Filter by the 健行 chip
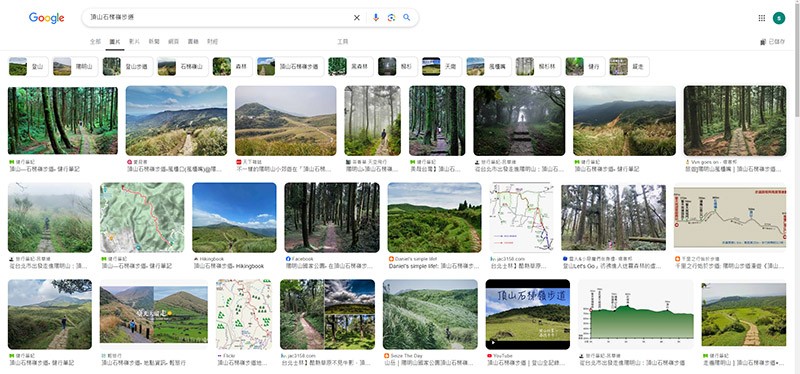The width and height of the screenshot is (800, 374). click(585, 66)
